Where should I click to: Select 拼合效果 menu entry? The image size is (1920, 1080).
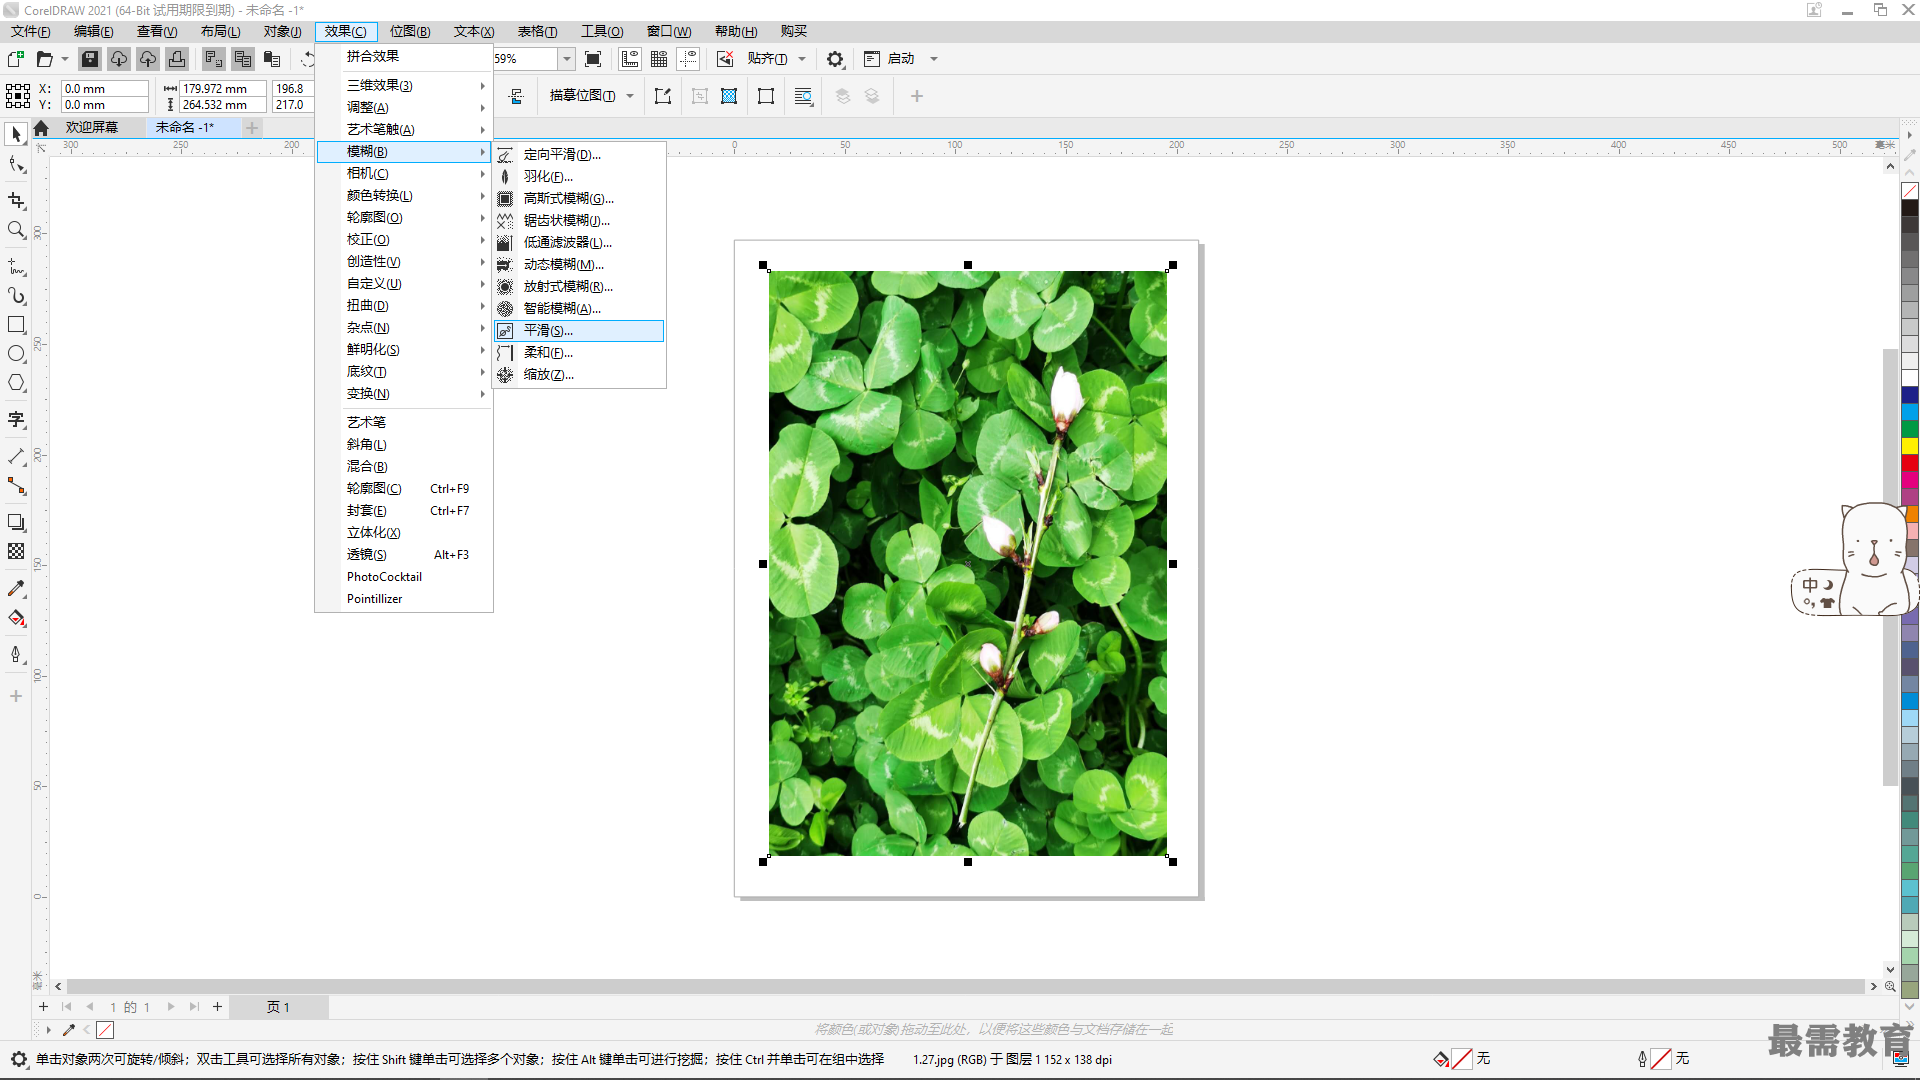[404, 56]
